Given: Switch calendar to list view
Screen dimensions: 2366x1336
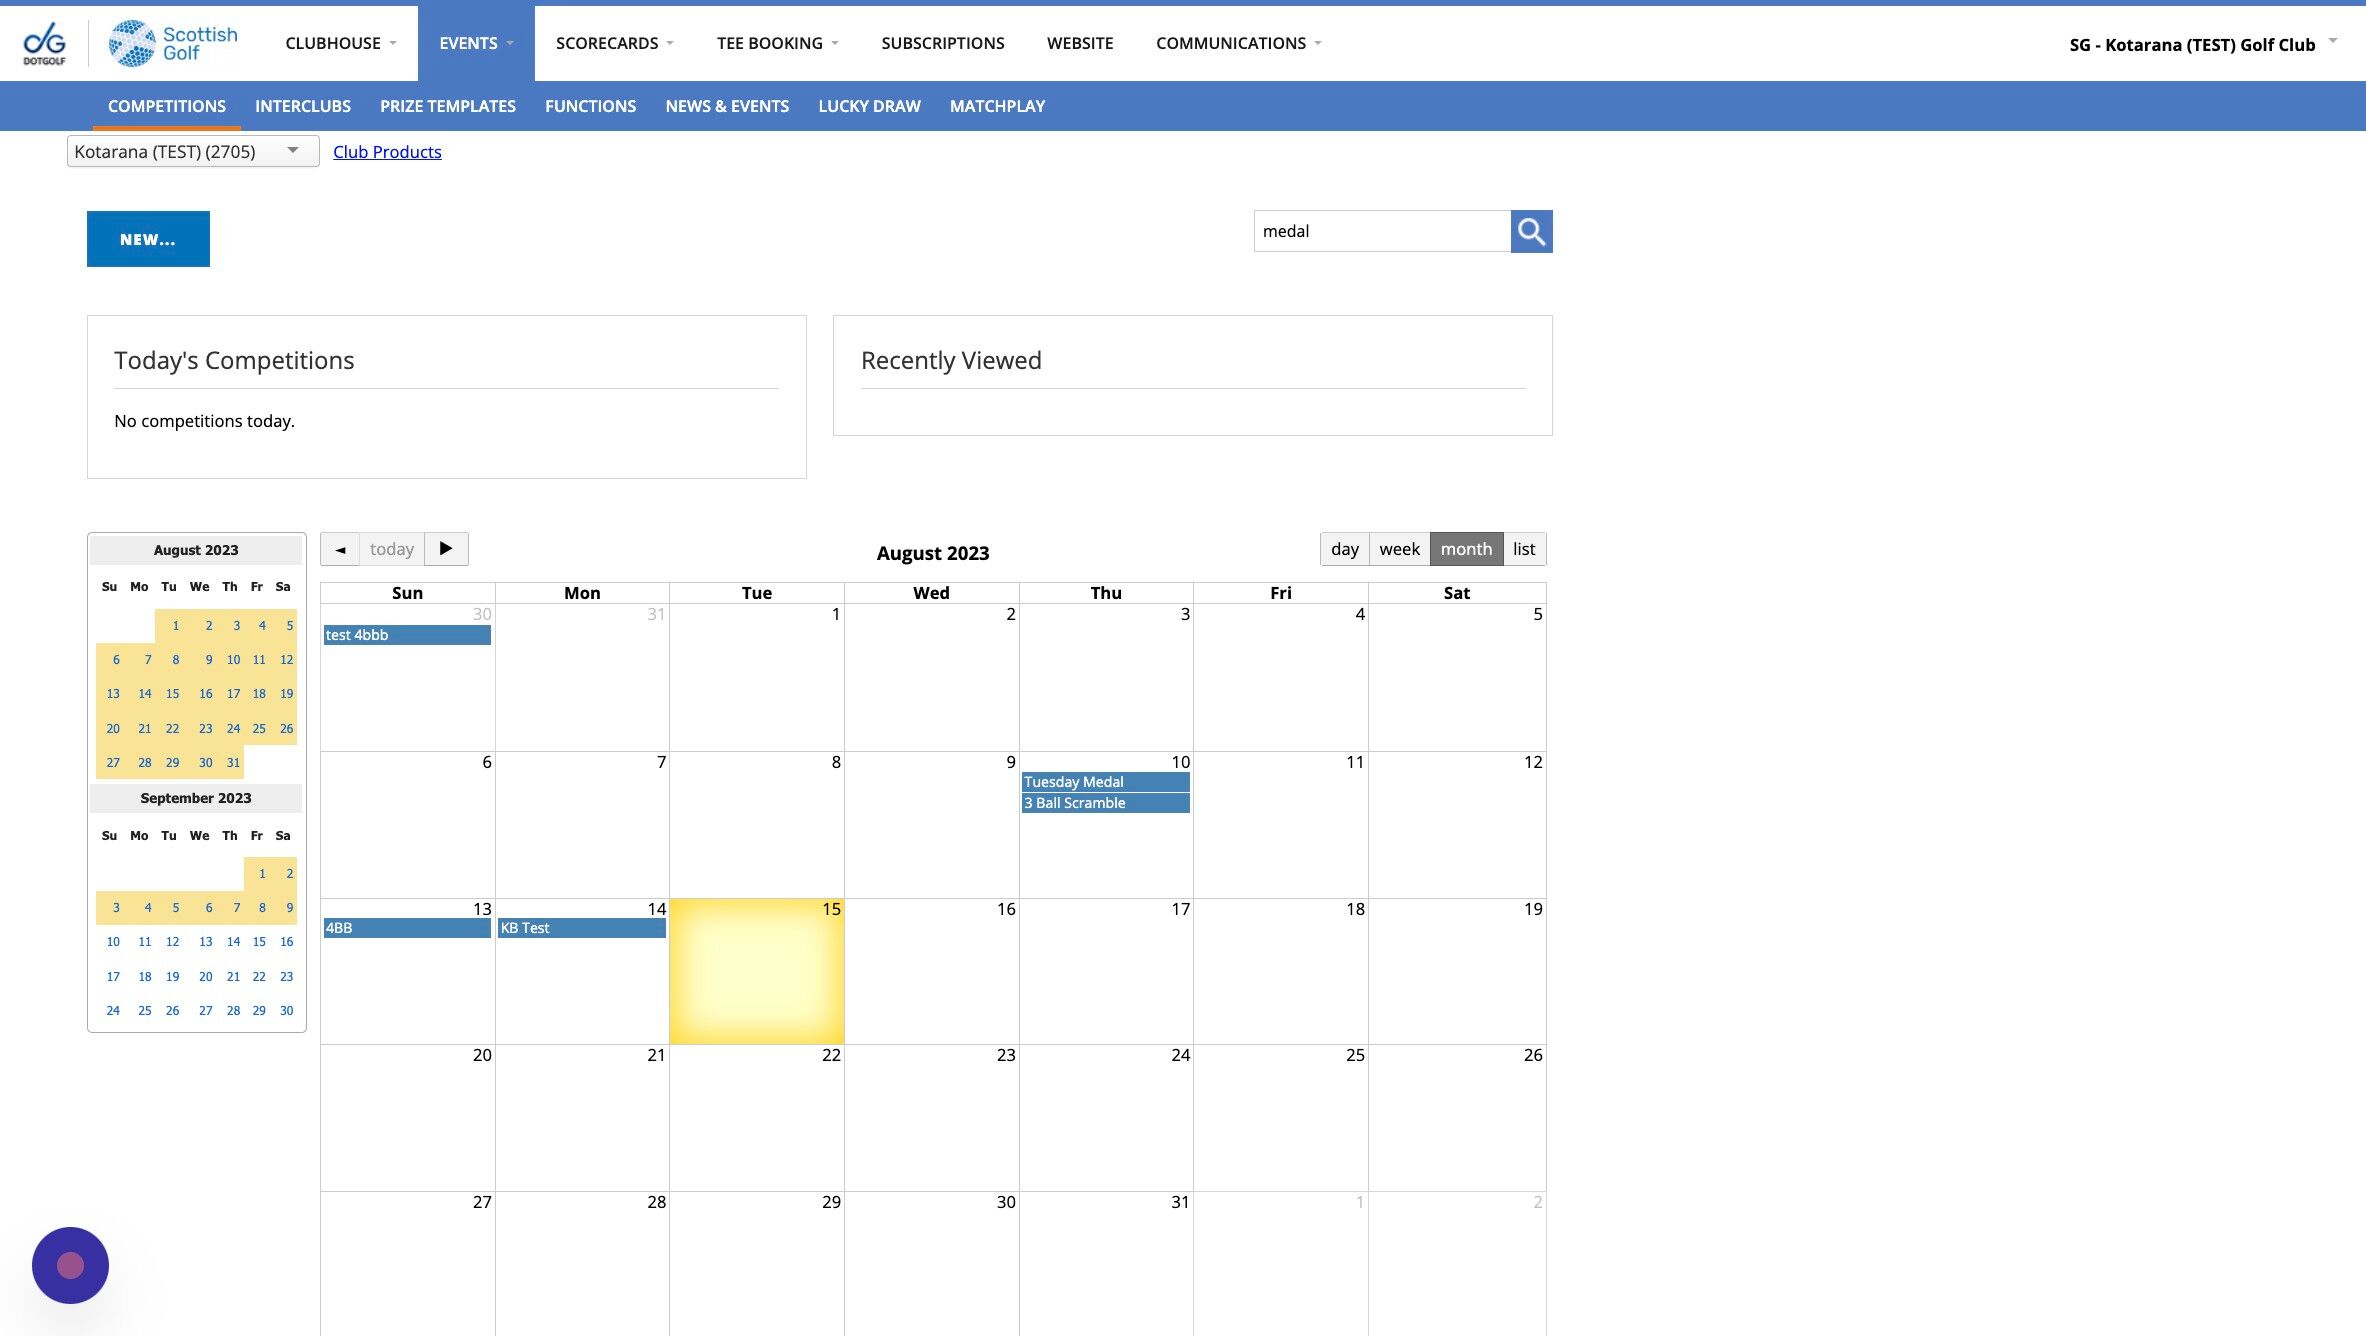Looking at the screenshot, I should click(x=1523, y=549).
